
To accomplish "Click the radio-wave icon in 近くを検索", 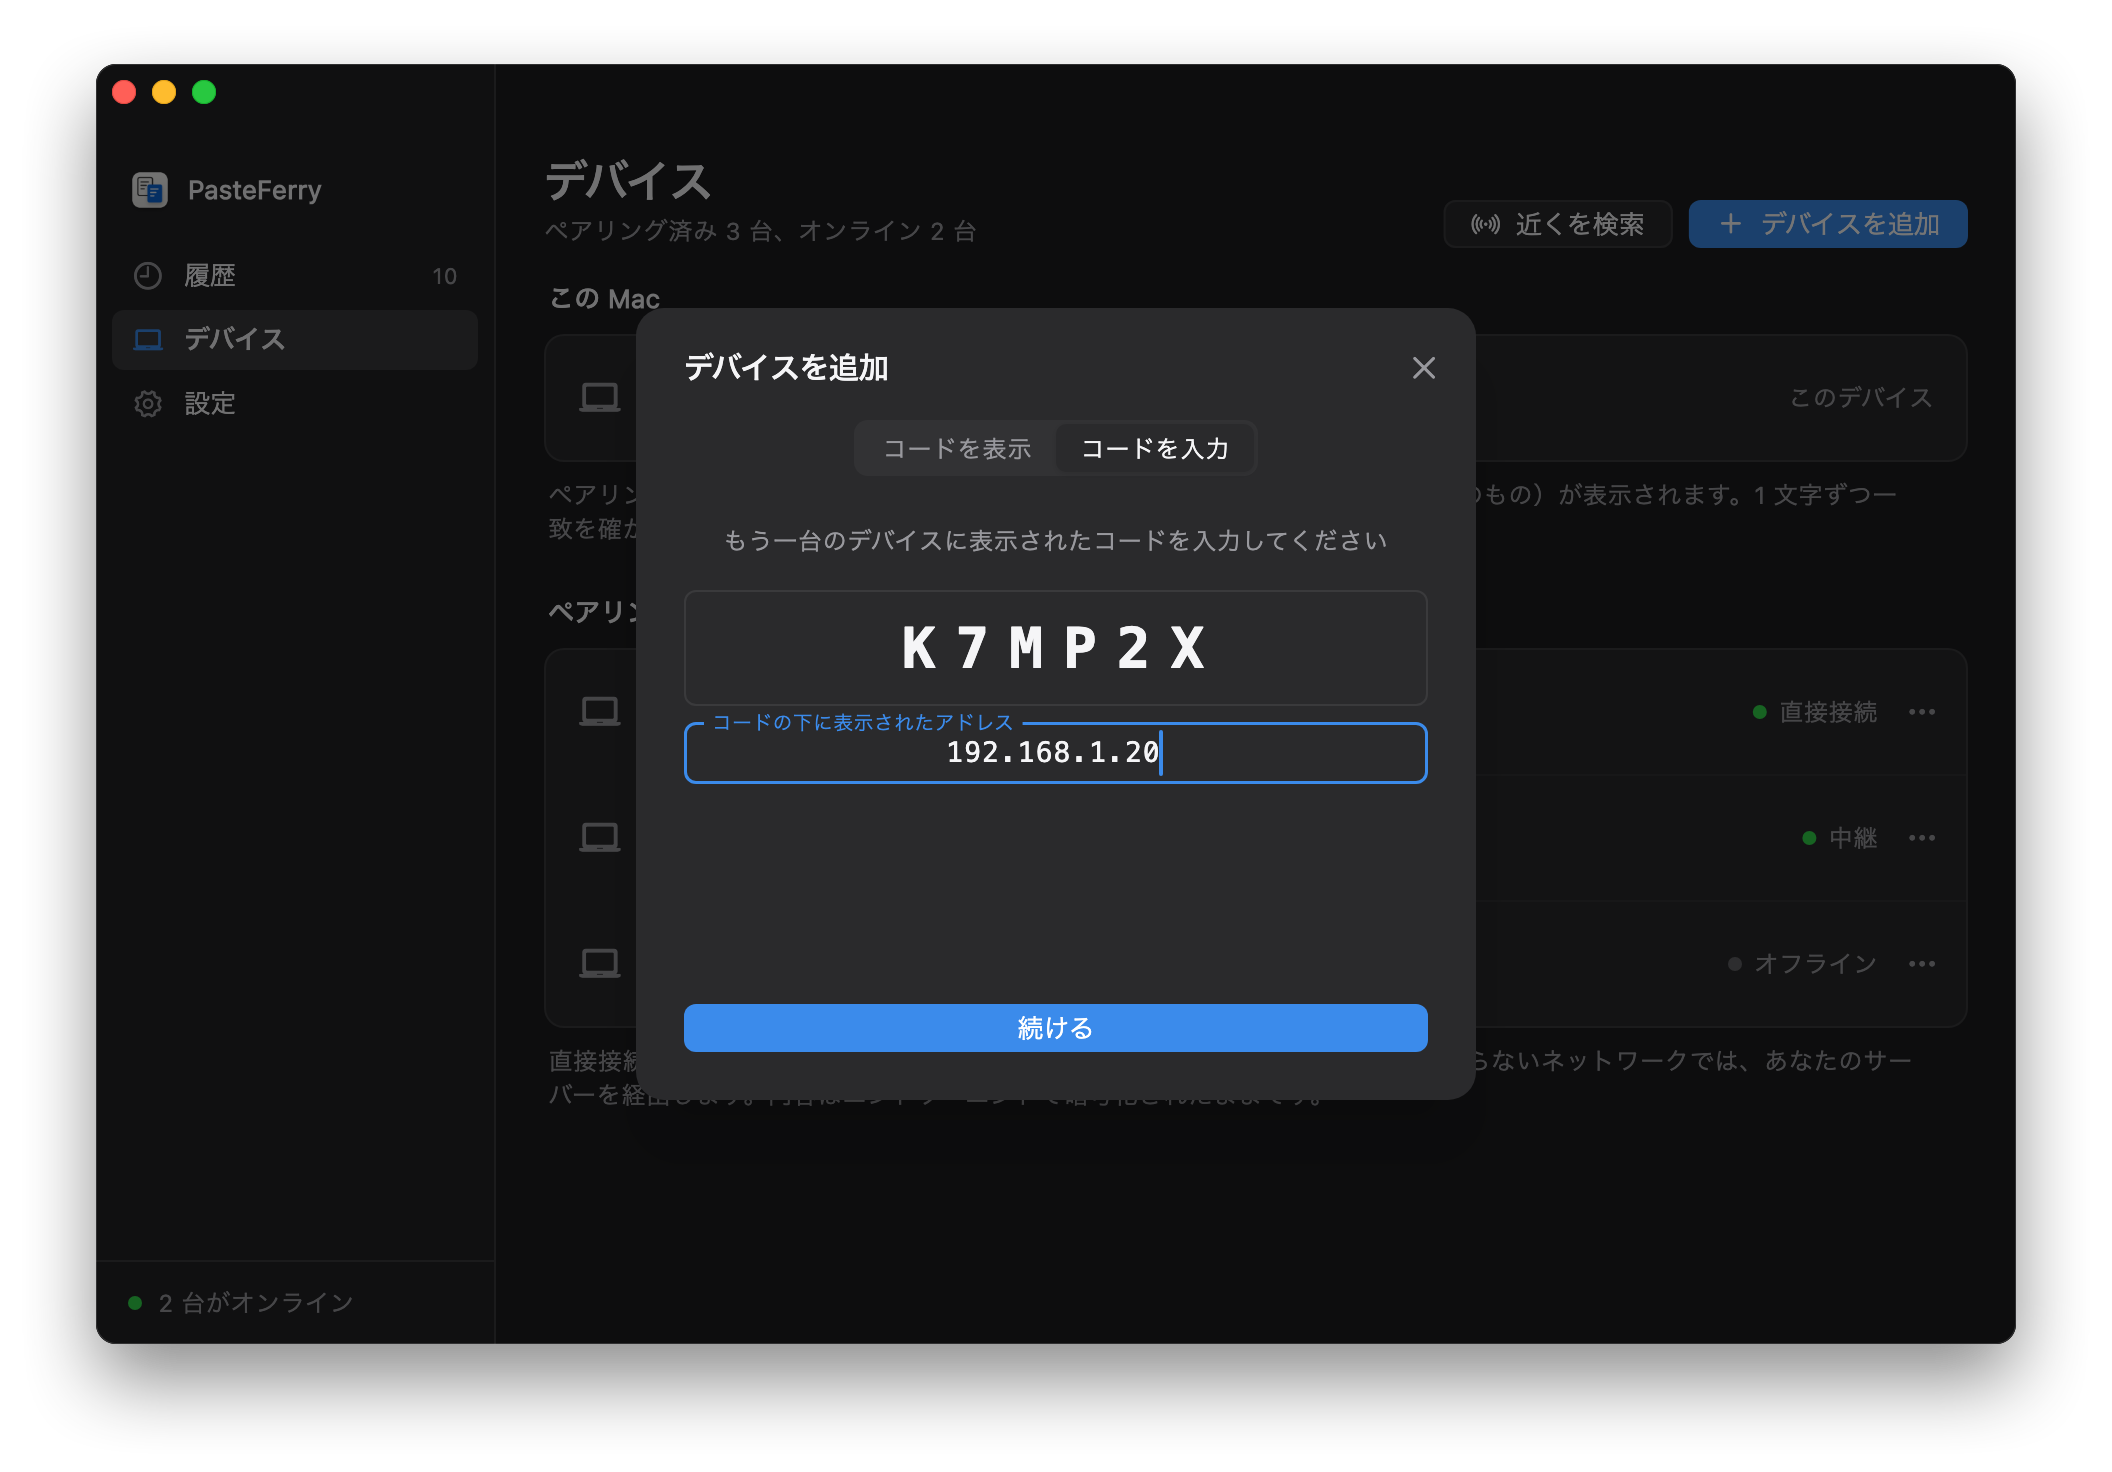I will click(x=1485, y=224).
